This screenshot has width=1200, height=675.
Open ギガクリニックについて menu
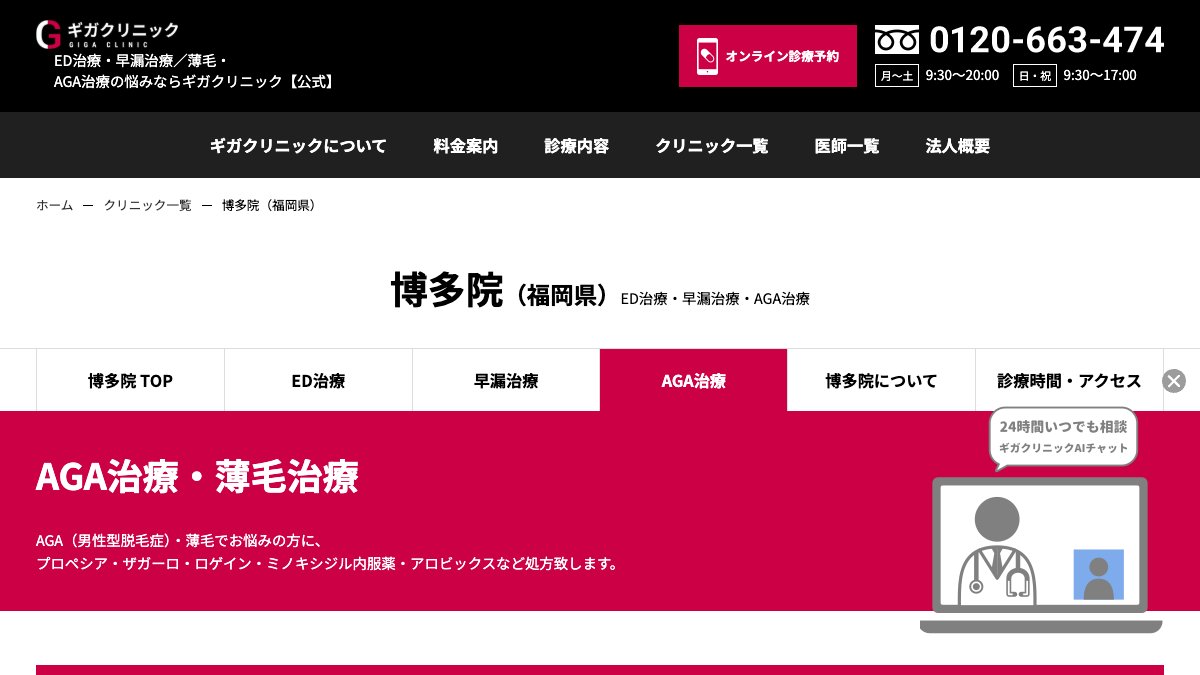point(298,145)
